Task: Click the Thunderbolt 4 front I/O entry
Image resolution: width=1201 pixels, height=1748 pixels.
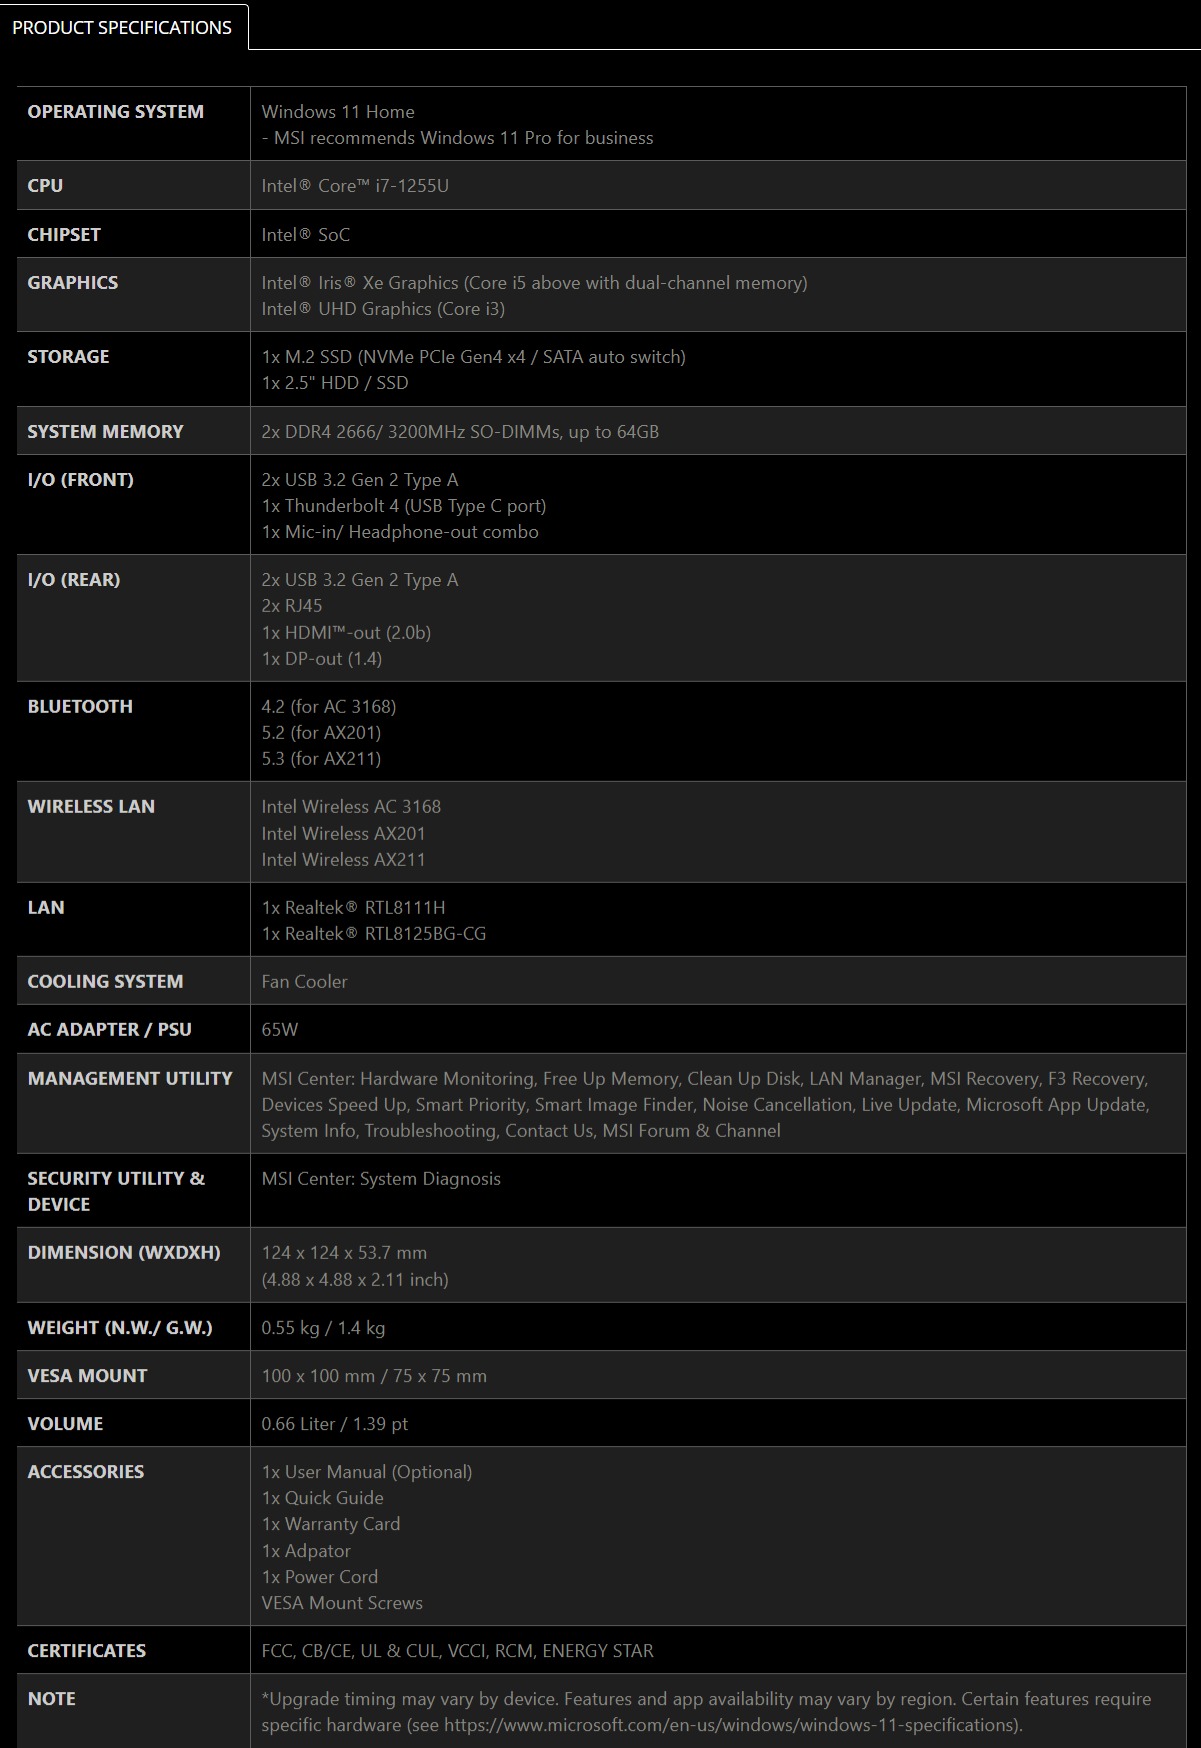Action: [404, 505]
